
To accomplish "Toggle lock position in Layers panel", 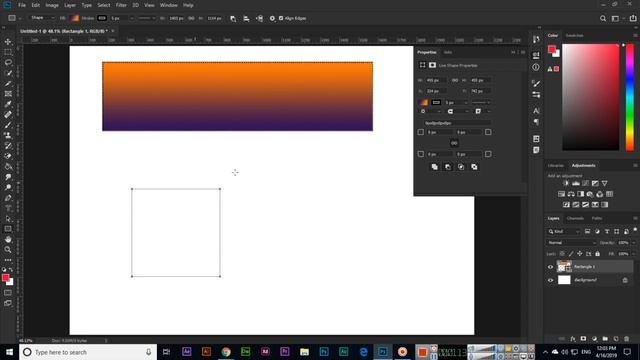I will (x=580, y=254).
